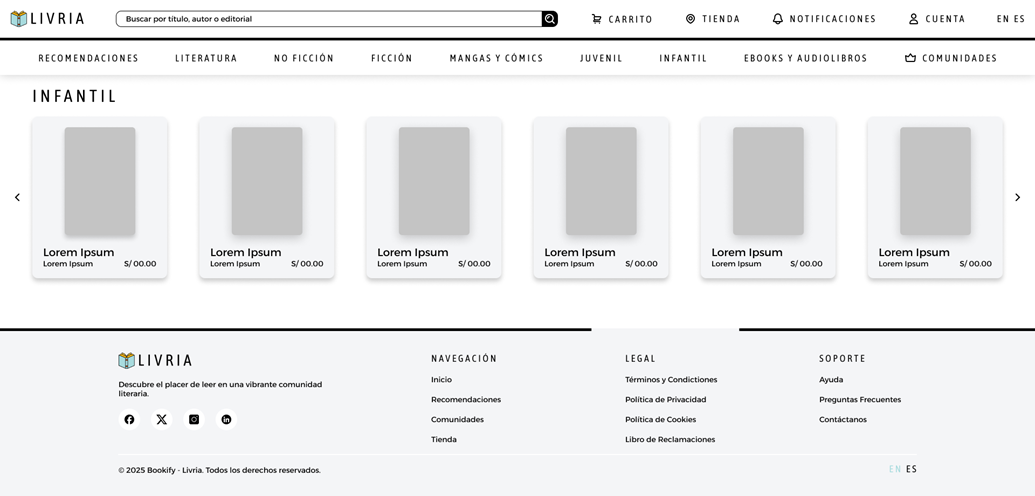The width and height of the screenshot is (1035, 496).
Task: Click the INFANTIL section heading
Action: [75, 96]
